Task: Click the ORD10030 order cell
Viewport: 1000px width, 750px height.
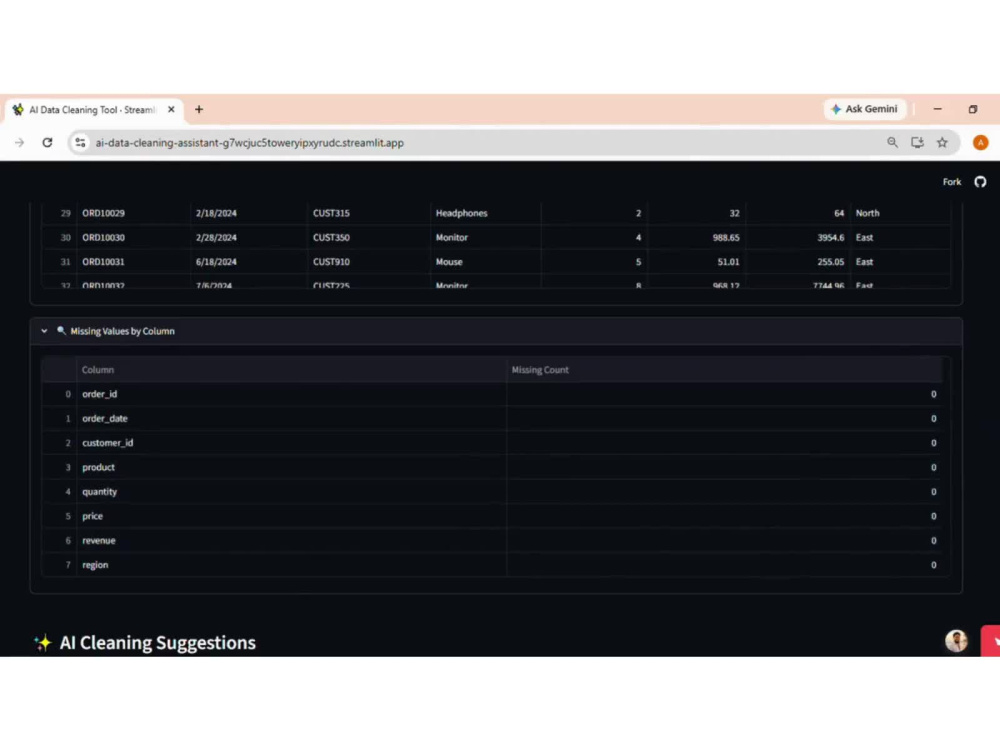Action: tap(133, 237)
